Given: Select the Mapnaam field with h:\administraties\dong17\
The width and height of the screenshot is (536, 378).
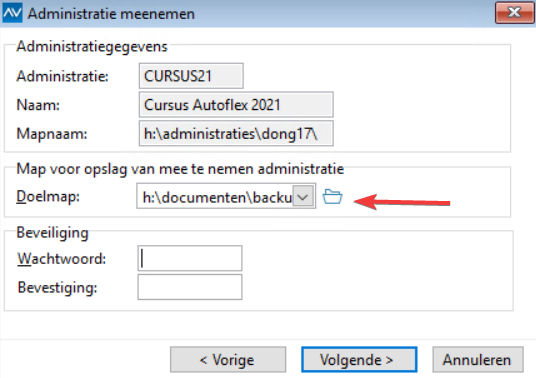Looking at the screenshot, I should [236, 133].
